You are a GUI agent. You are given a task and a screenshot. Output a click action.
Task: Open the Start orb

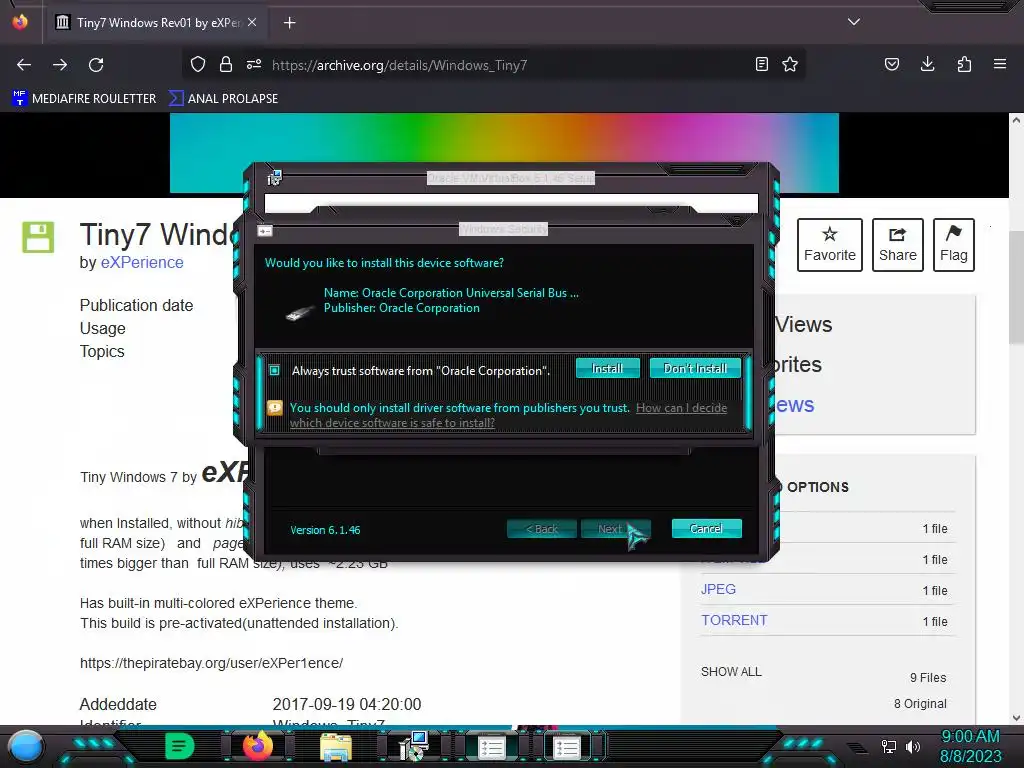pos(26,746)
